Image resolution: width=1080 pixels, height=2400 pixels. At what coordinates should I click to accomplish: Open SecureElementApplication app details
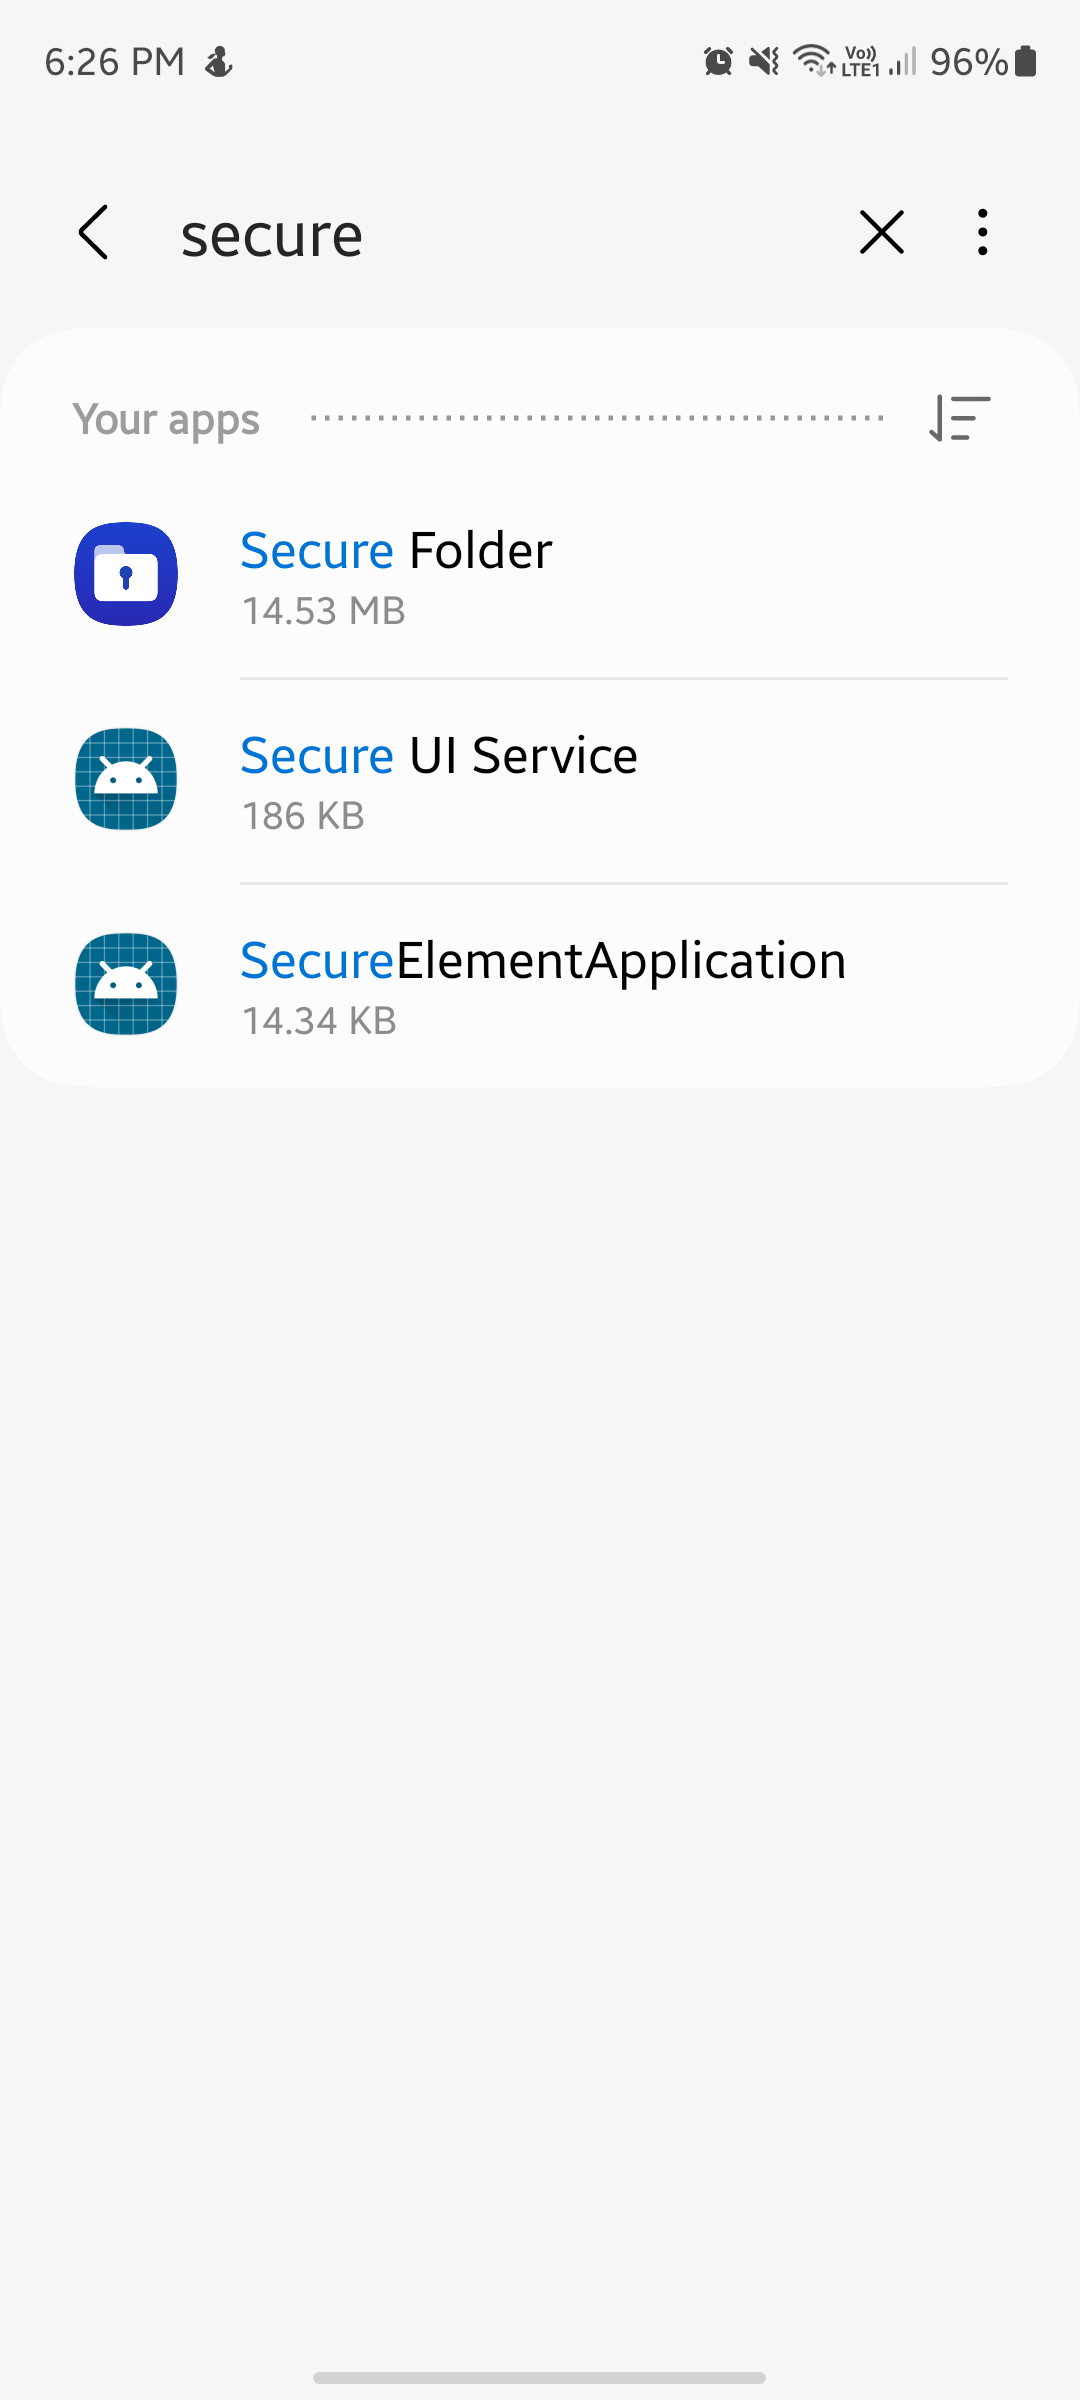click(542, 985)
